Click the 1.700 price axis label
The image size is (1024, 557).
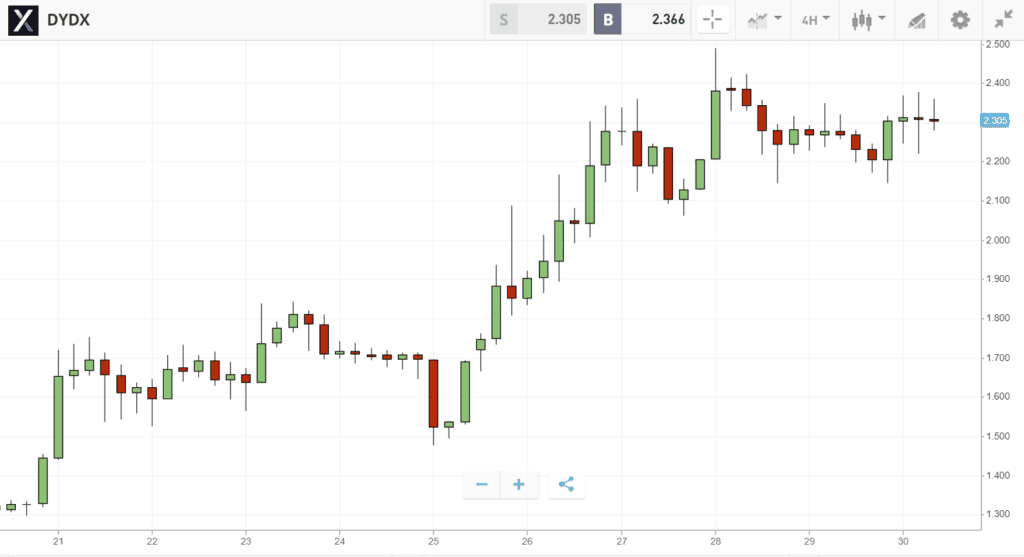click(999, 358)
